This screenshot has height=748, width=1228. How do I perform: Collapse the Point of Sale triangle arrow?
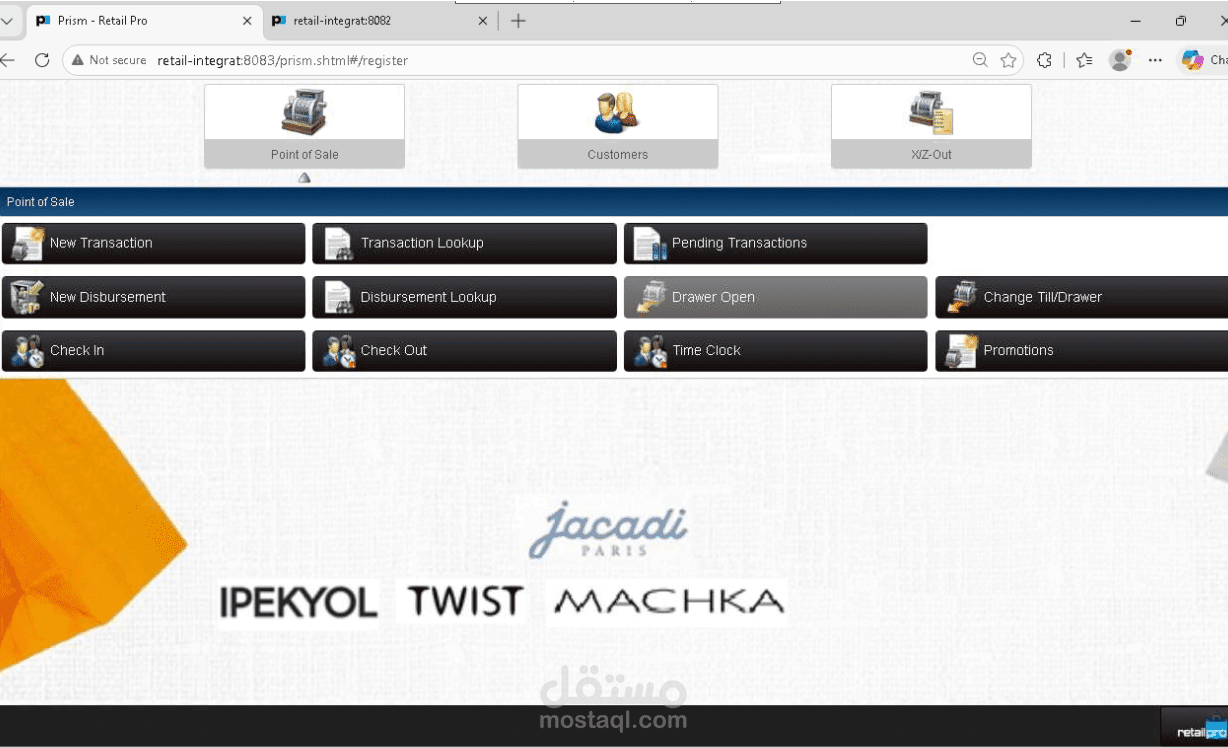click(x=304, y=178)
